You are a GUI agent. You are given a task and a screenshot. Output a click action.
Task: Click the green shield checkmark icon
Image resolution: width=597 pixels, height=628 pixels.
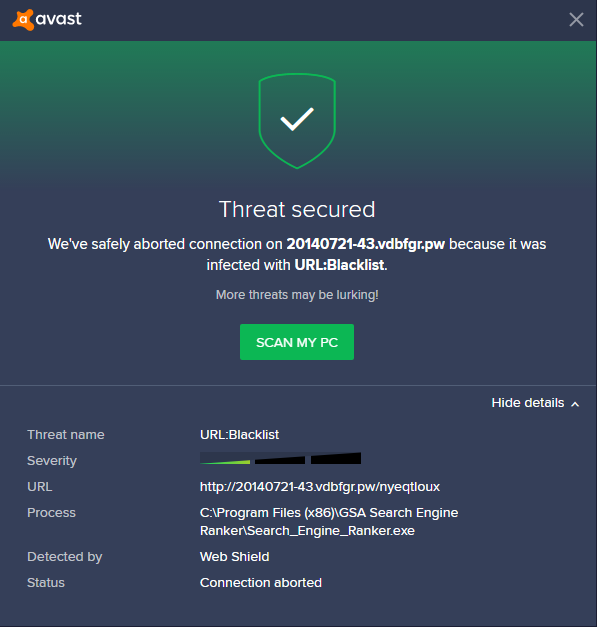[297, 121]
